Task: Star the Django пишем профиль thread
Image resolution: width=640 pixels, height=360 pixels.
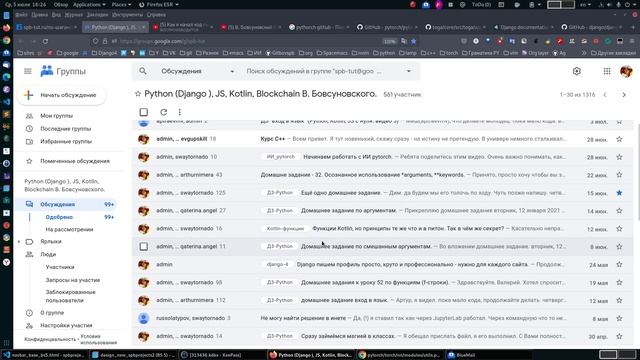Action: [x=619, y=264]
